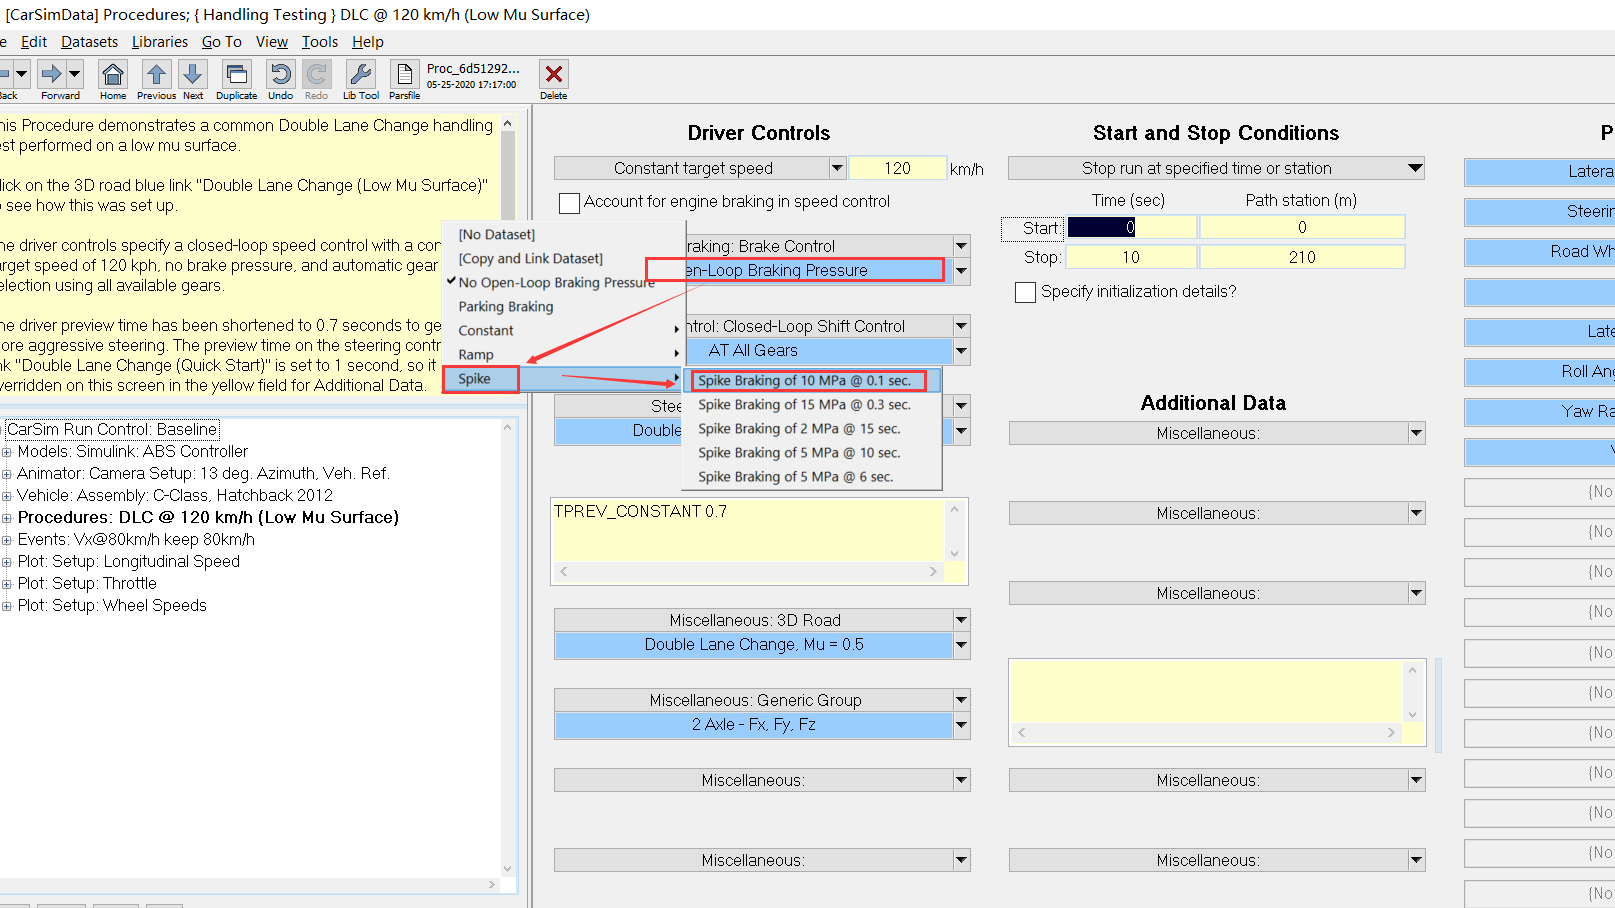Duplicate the current dataset

237,75
